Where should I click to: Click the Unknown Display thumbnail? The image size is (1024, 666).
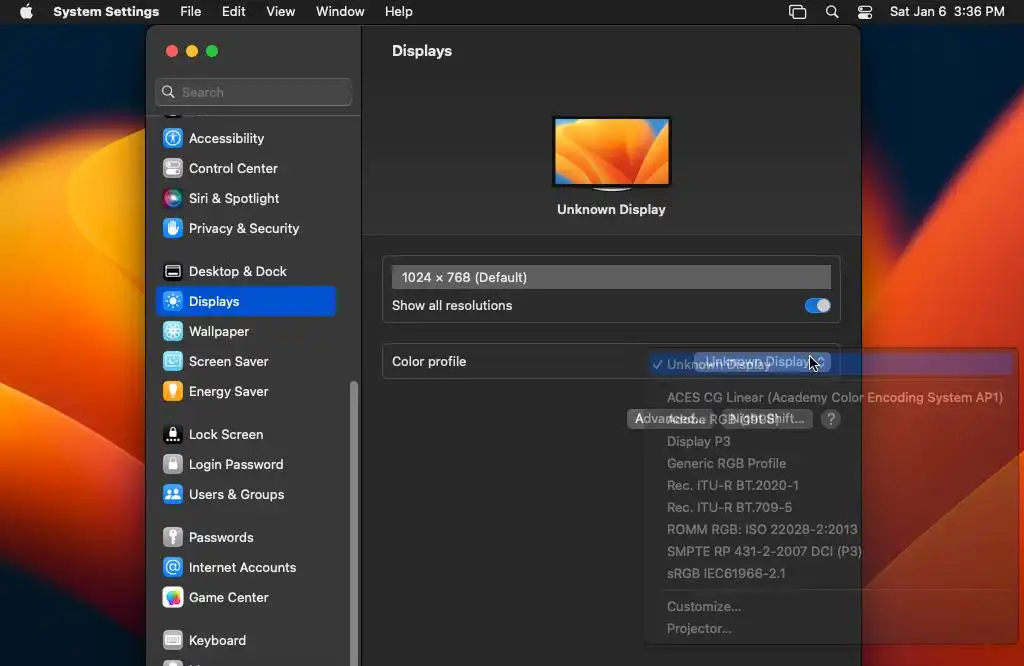click(x=611, y=153)
